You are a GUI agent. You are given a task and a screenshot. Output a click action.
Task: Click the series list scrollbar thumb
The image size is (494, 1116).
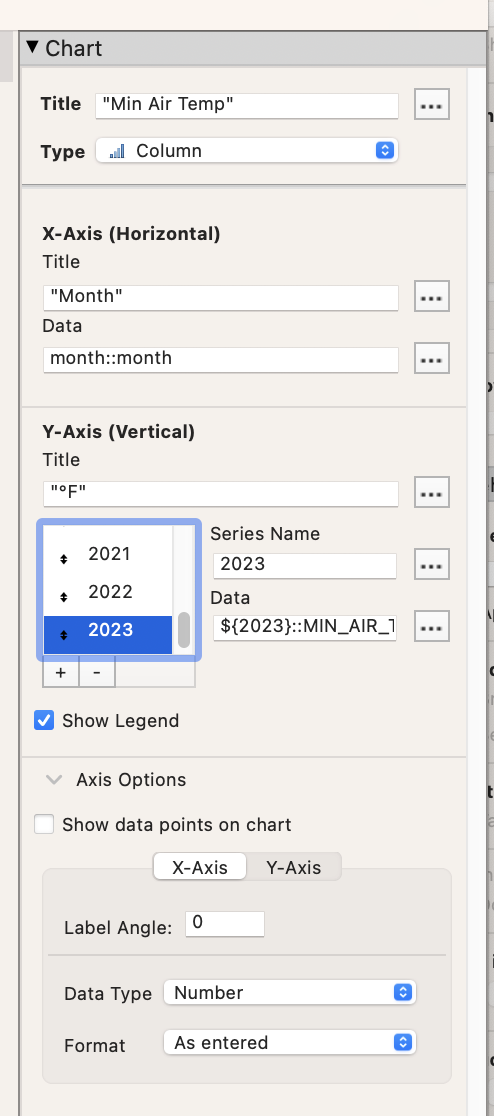[184, 629]
